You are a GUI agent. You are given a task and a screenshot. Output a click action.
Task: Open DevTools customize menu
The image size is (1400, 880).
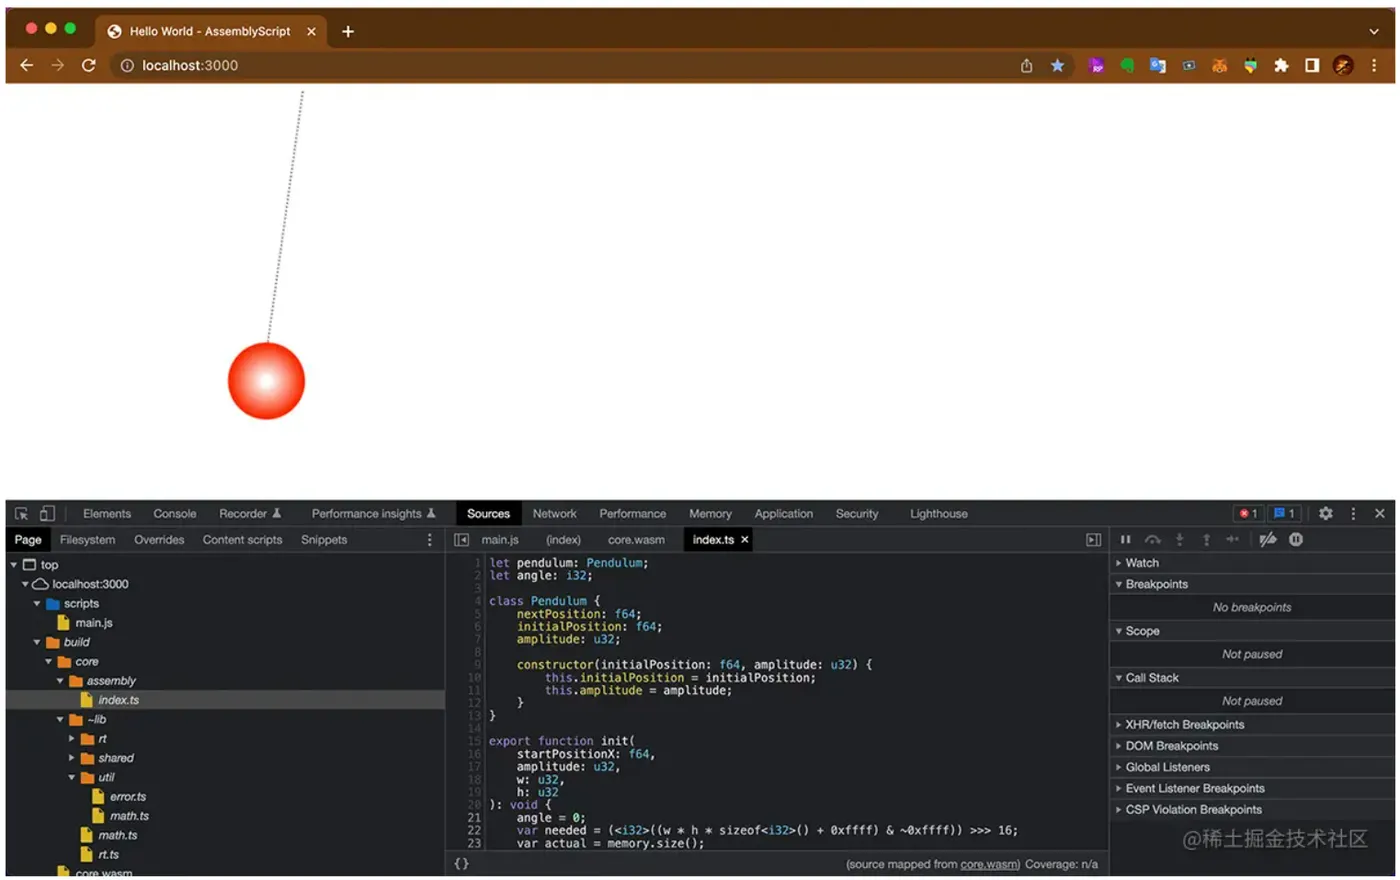point(1354,513)
